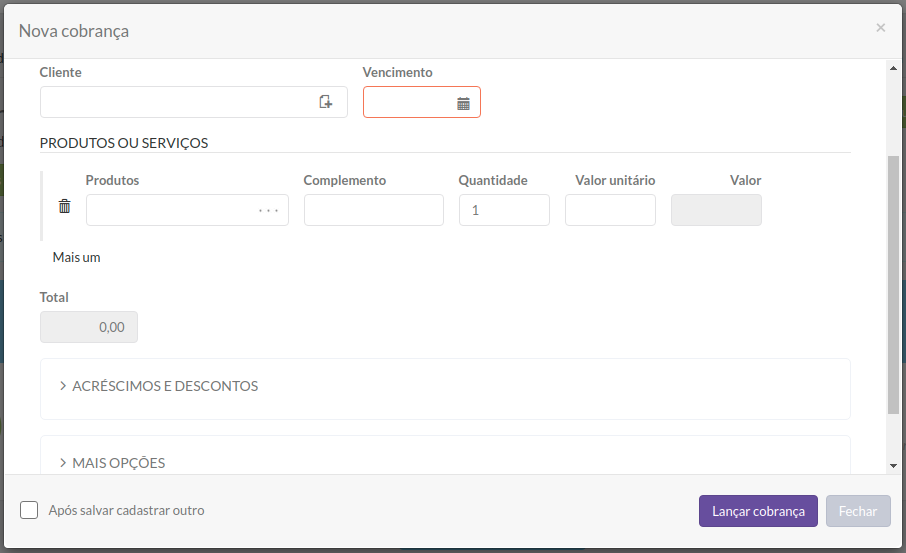Select the Quantidade field showing 1
The image size is (906, 553).
(504, 210)
